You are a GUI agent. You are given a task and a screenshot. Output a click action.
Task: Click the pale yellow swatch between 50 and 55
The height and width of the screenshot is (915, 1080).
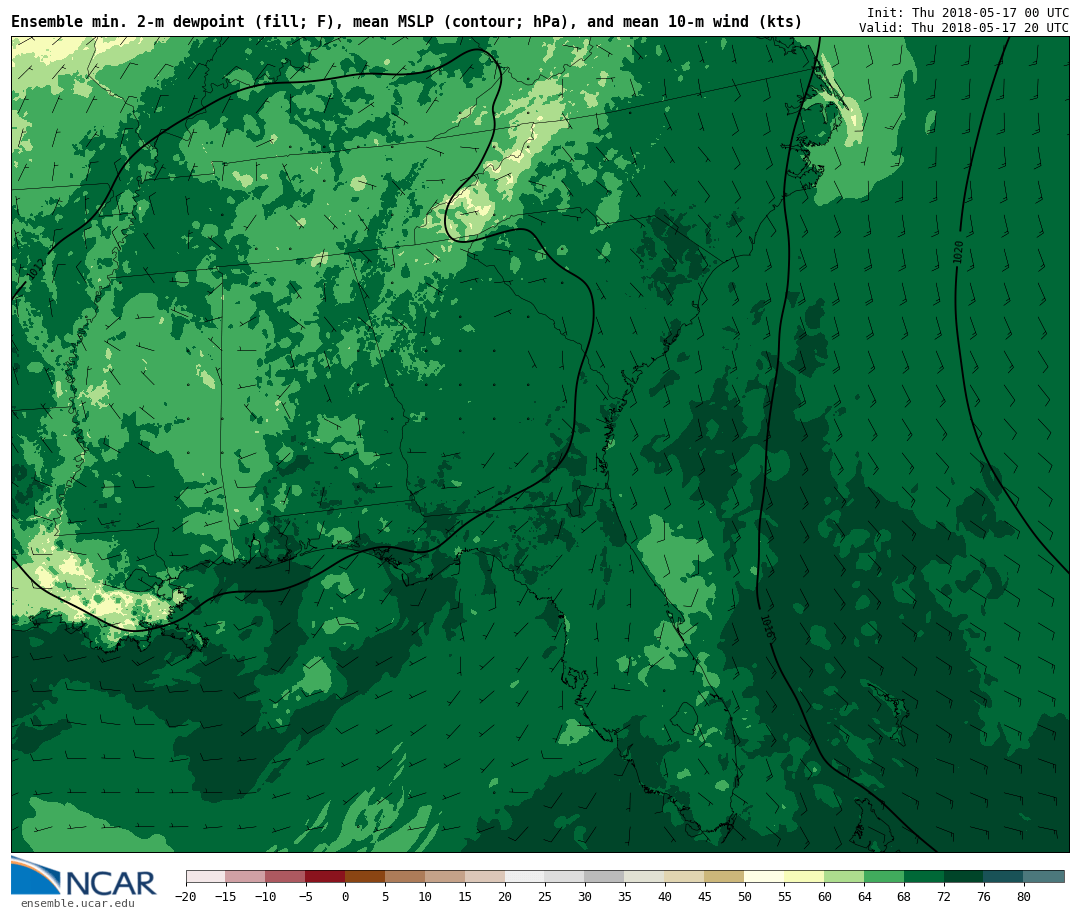(x=765, y=876)
